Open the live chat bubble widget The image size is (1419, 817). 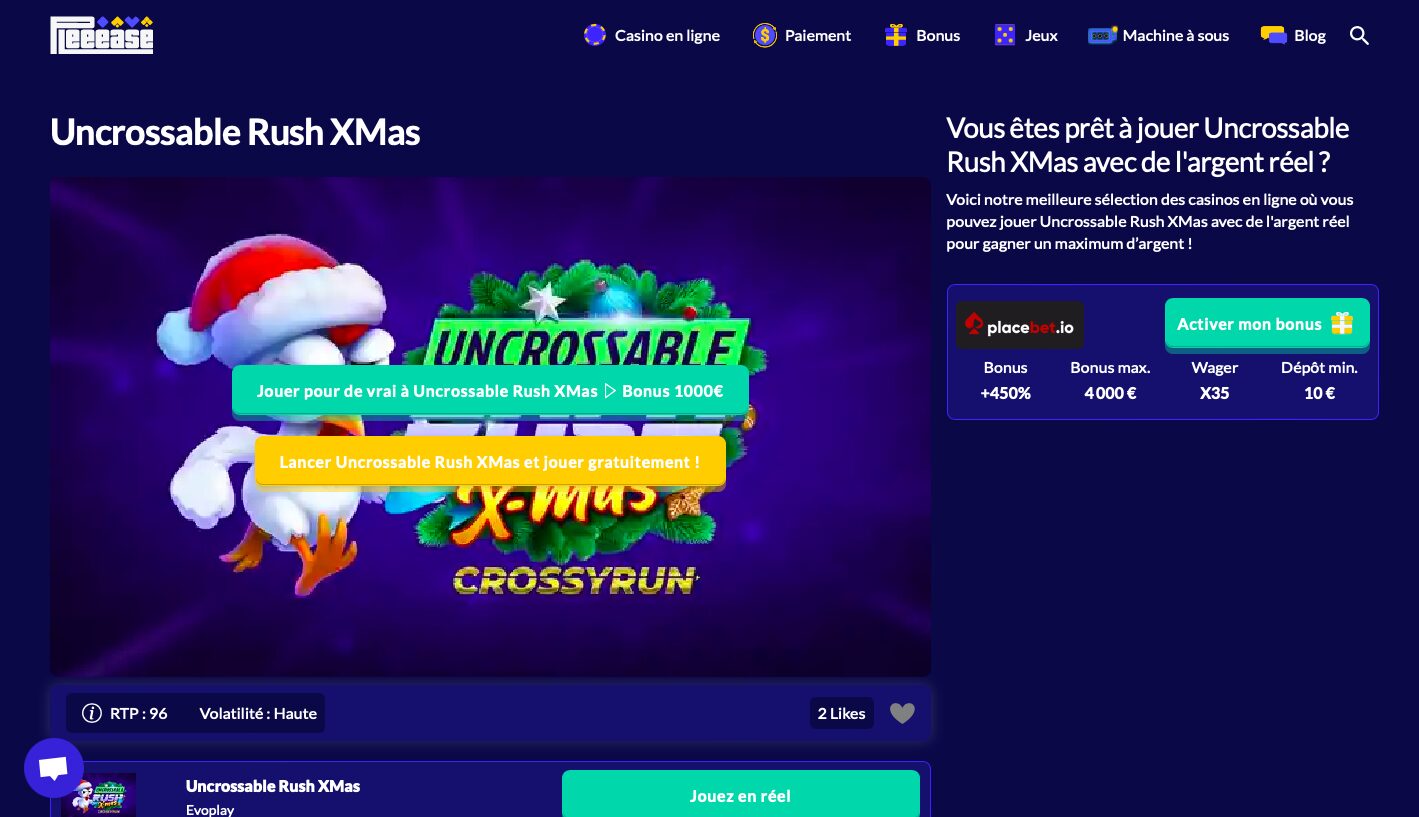click(54, 768)
